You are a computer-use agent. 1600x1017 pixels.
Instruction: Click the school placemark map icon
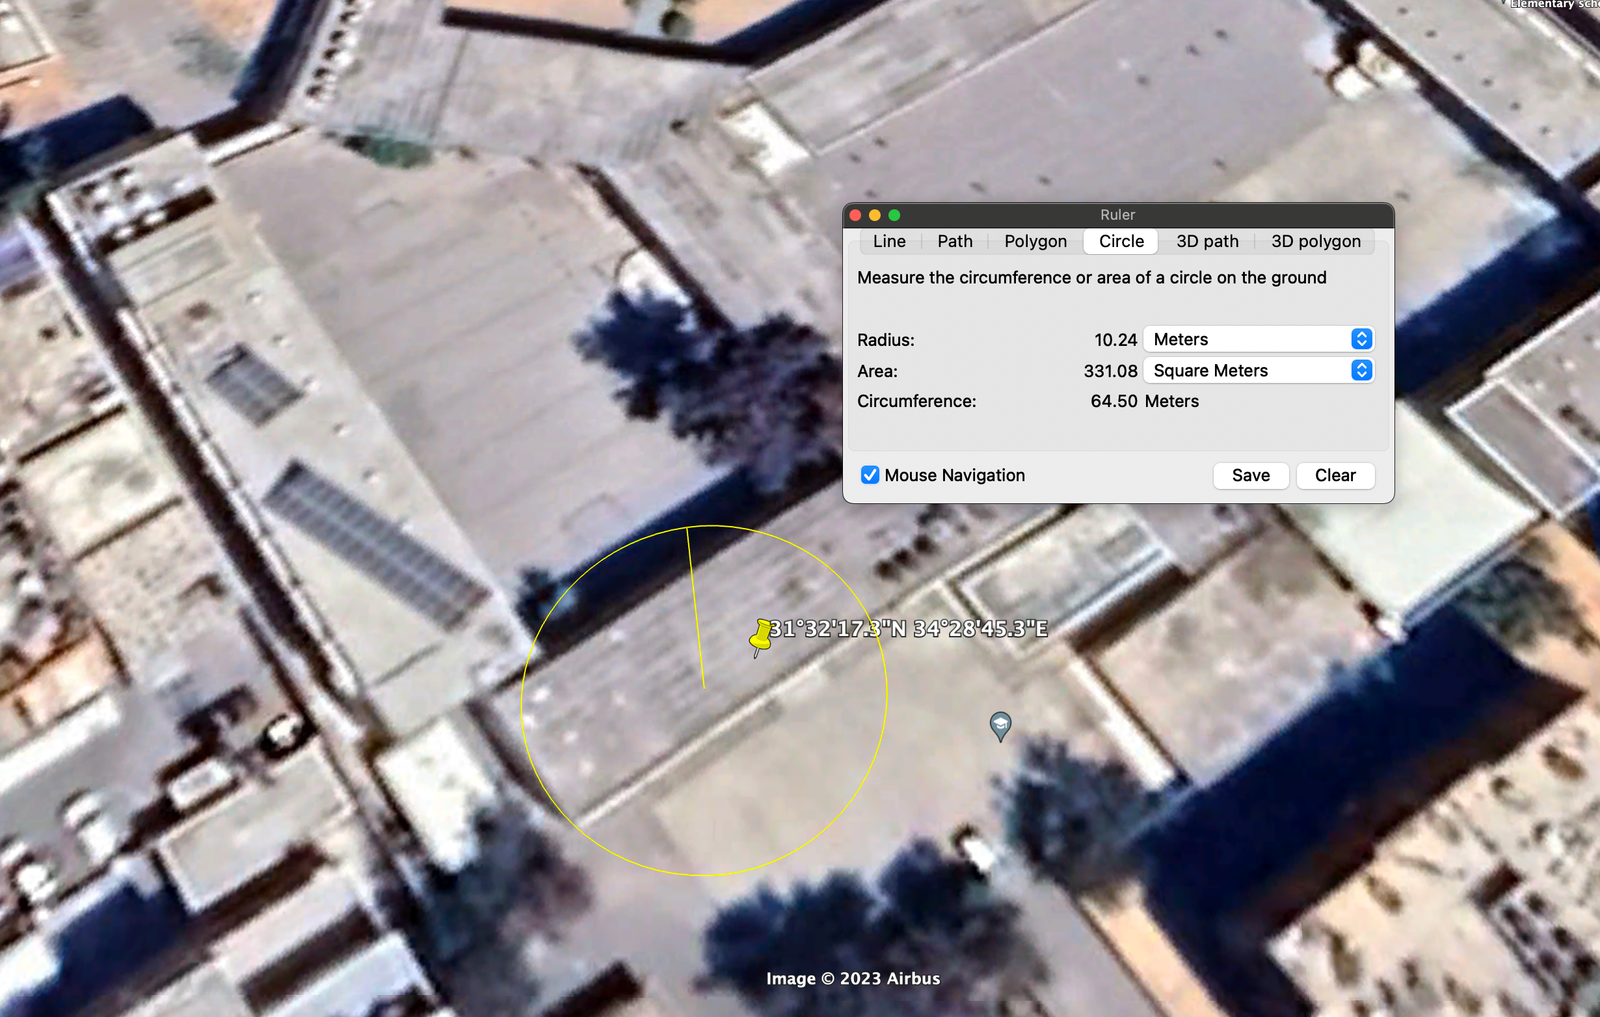tap(1000, 725)
